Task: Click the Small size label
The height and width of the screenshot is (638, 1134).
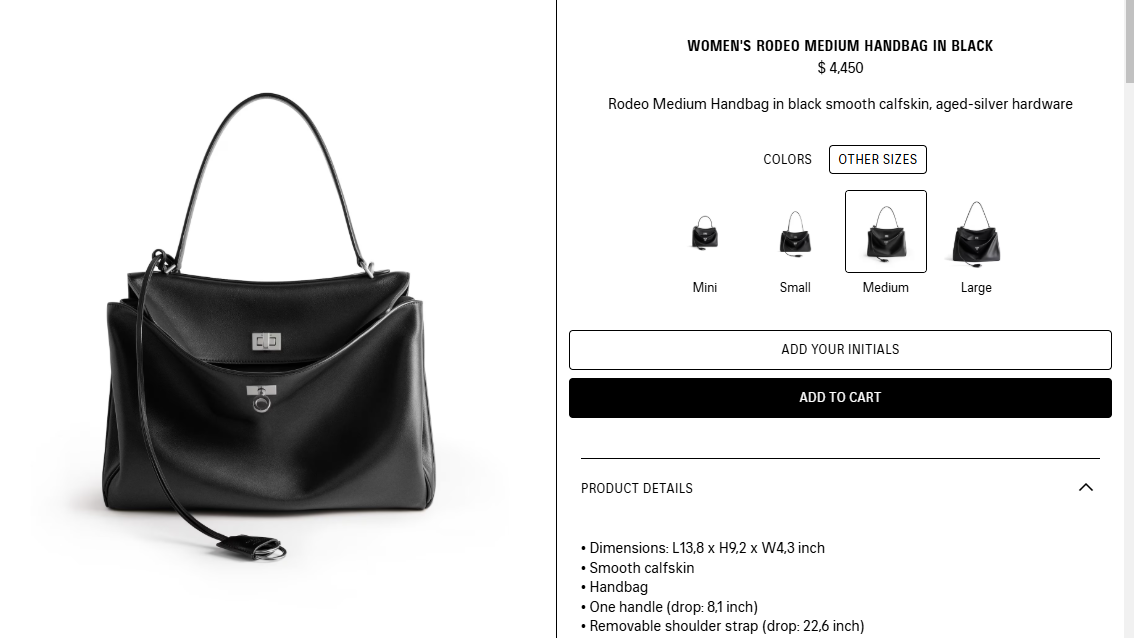Action: (x=795, y=287)
